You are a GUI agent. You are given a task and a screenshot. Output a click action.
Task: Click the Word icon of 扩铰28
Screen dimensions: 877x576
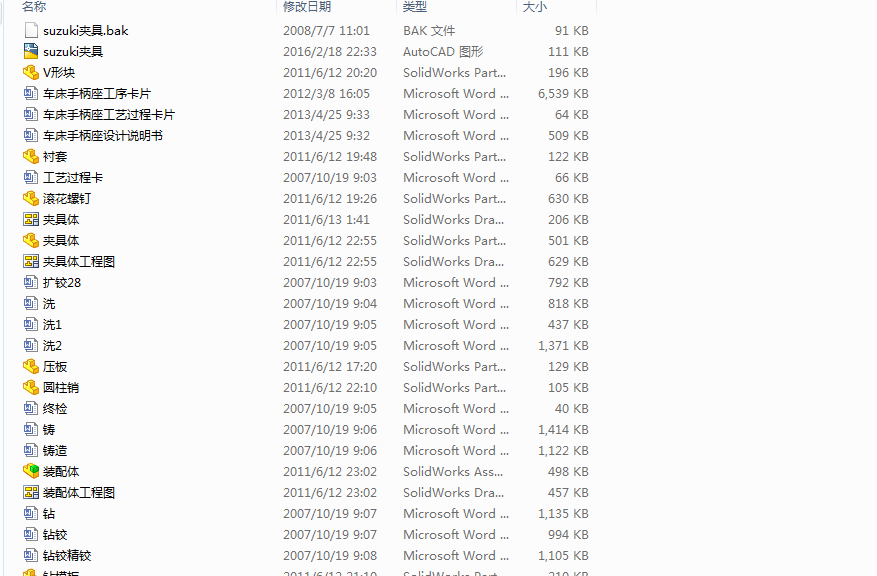coord(31,282)
